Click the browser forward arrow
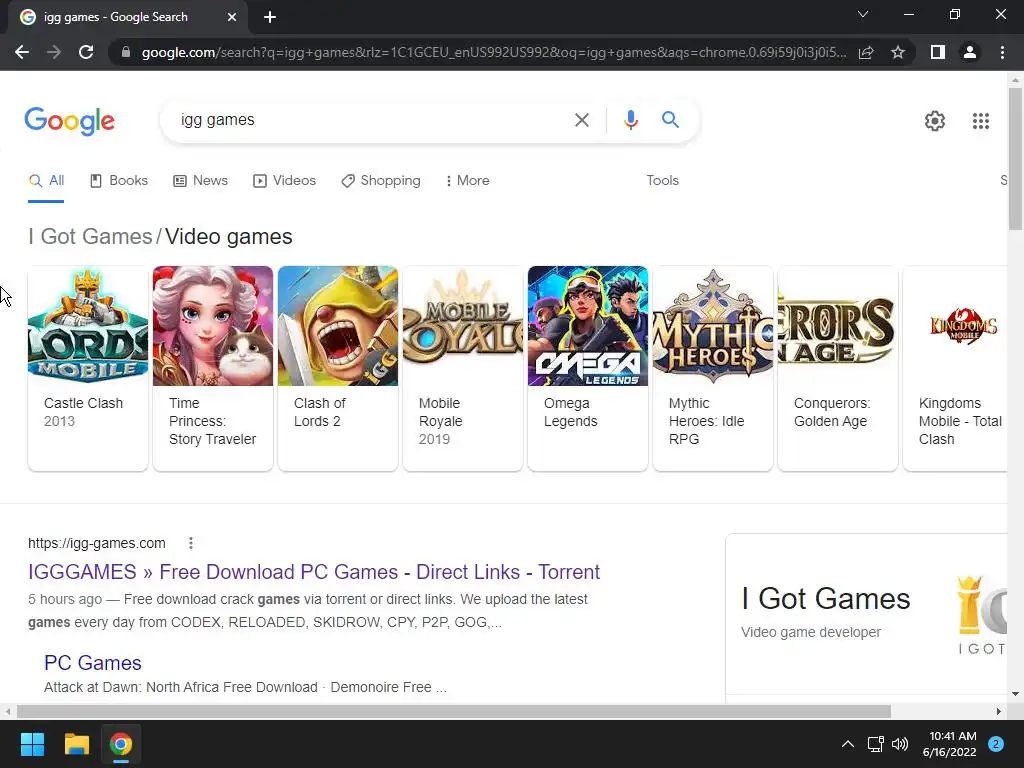This screenshot has width=1024, height=768. (54, 52)
